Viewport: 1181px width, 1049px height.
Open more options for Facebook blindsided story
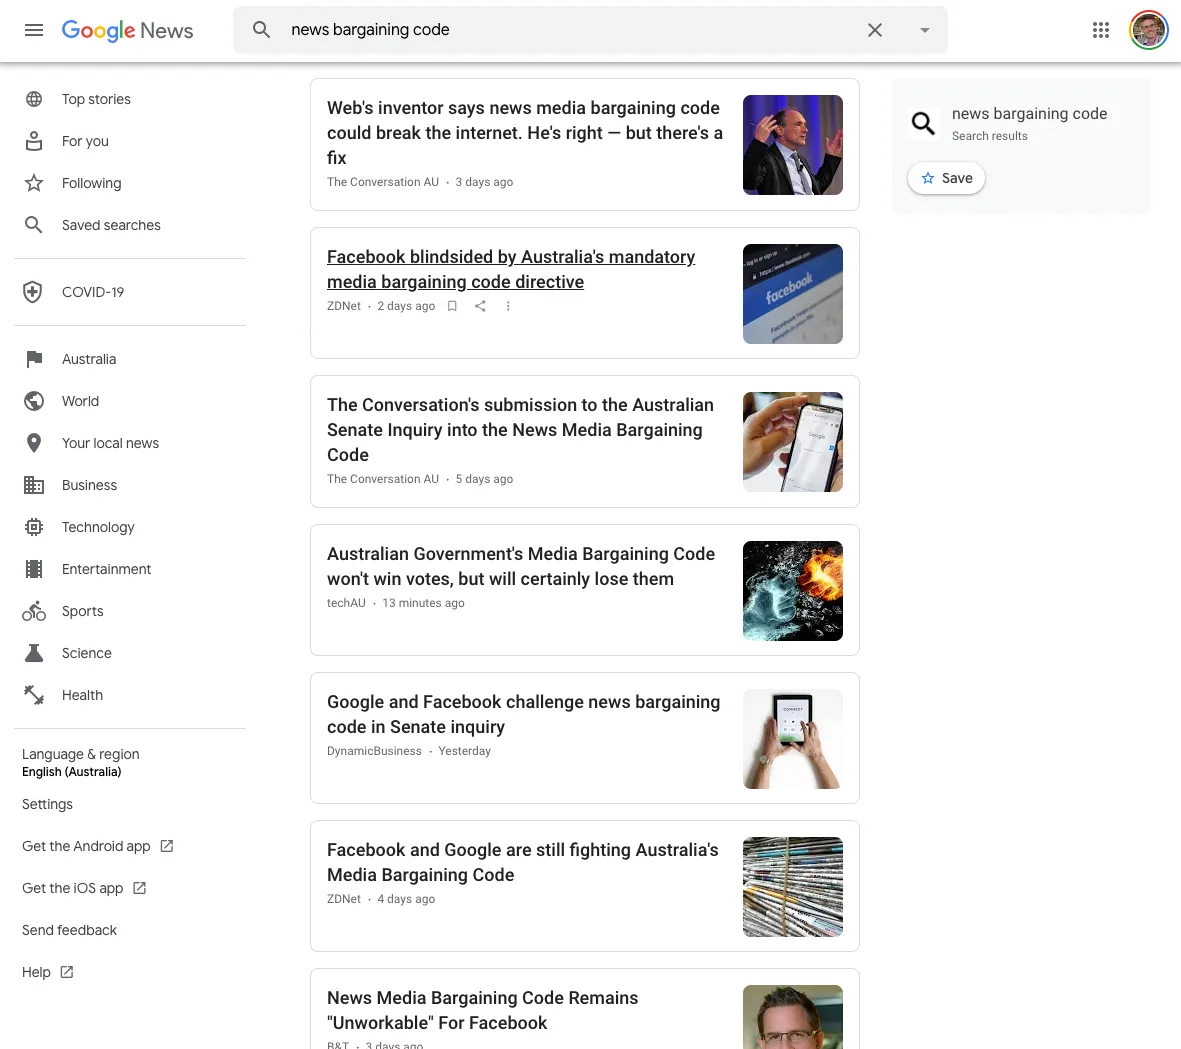(x=508, y=306)
